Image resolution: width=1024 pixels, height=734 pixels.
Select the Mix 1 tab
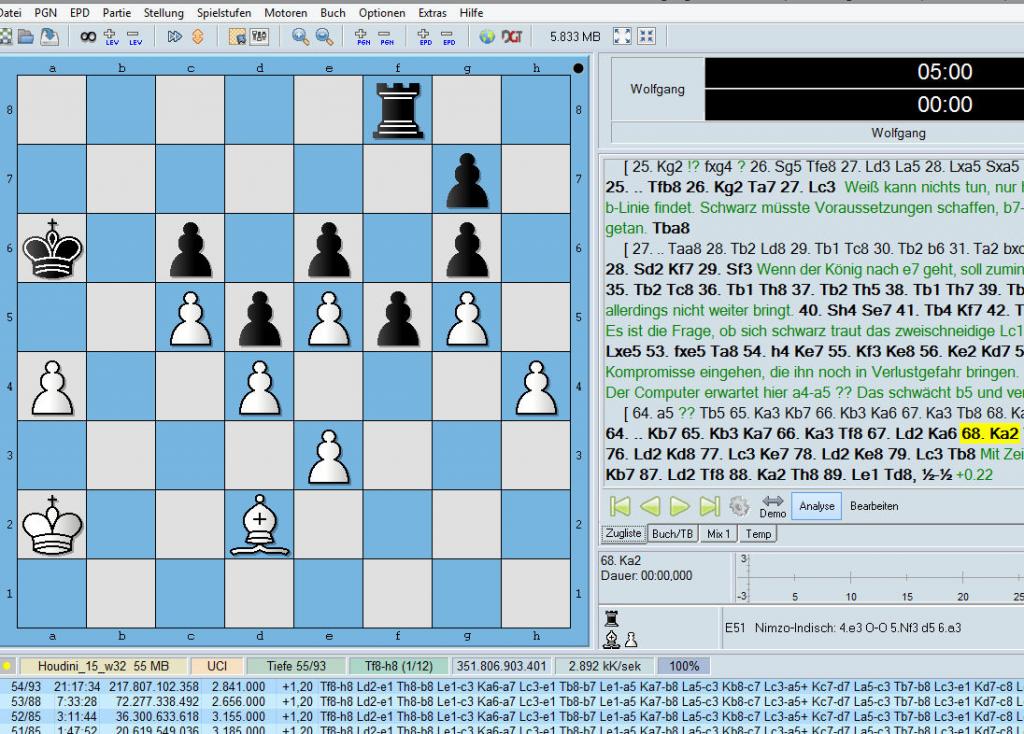pos(719,534)
